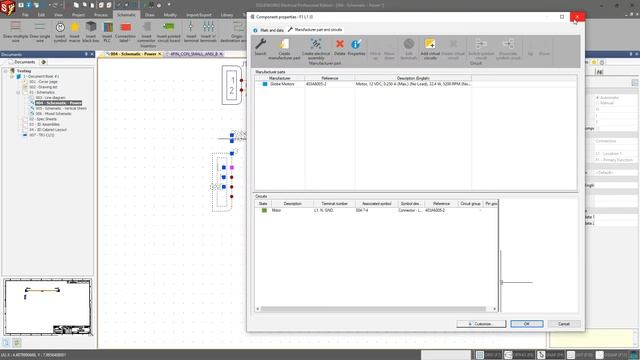640x360 pixels.
Task: Collapse the Testing project tree node
Action: [6, 71]
